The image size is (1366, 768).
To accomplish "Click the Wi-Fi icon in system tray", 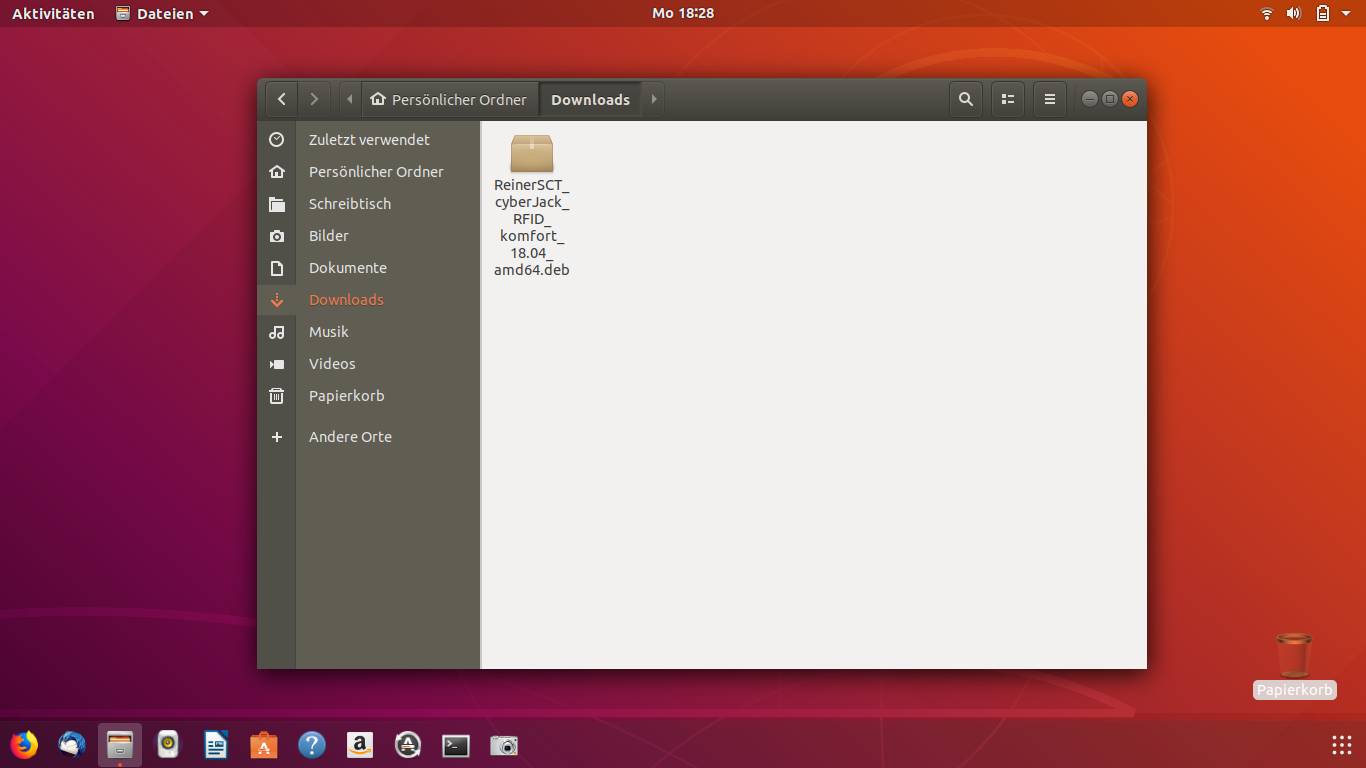I will [x=1267, y=13].
